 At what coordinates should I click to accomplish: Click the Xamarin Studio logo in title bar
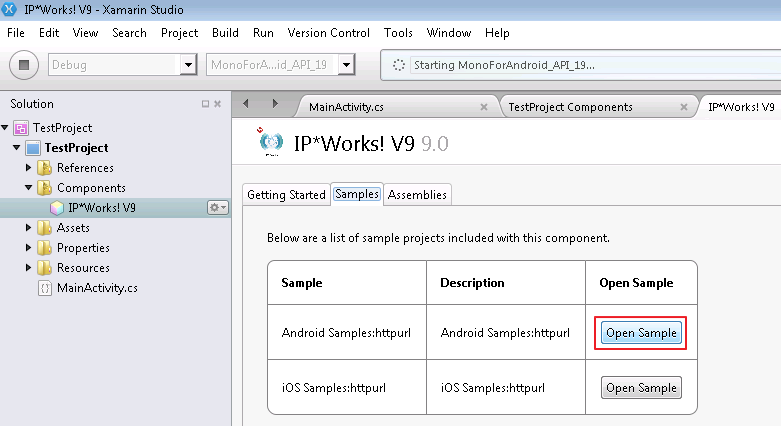click(9, 9)
